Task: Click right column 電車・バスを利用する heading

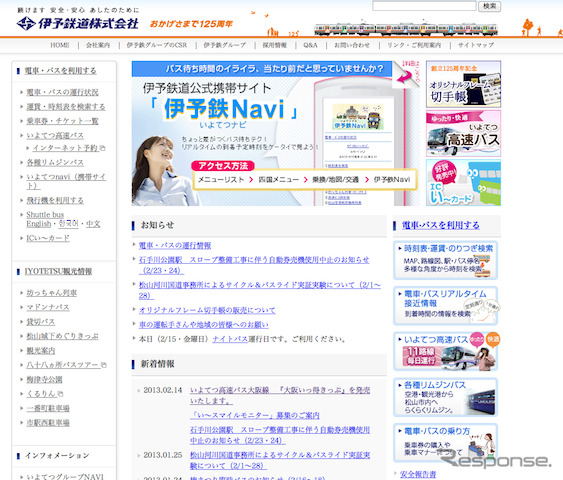Action: coord(441,225)
